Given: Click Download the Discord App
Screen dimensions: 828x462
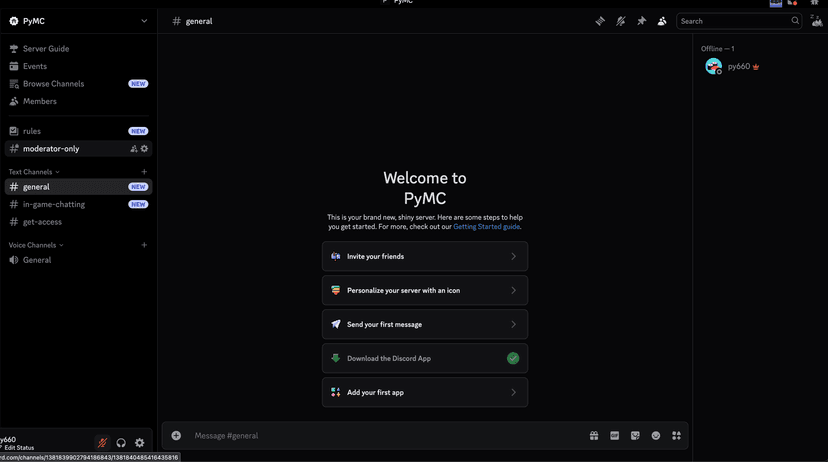Looking at the screenshot, I should [425, 358].
